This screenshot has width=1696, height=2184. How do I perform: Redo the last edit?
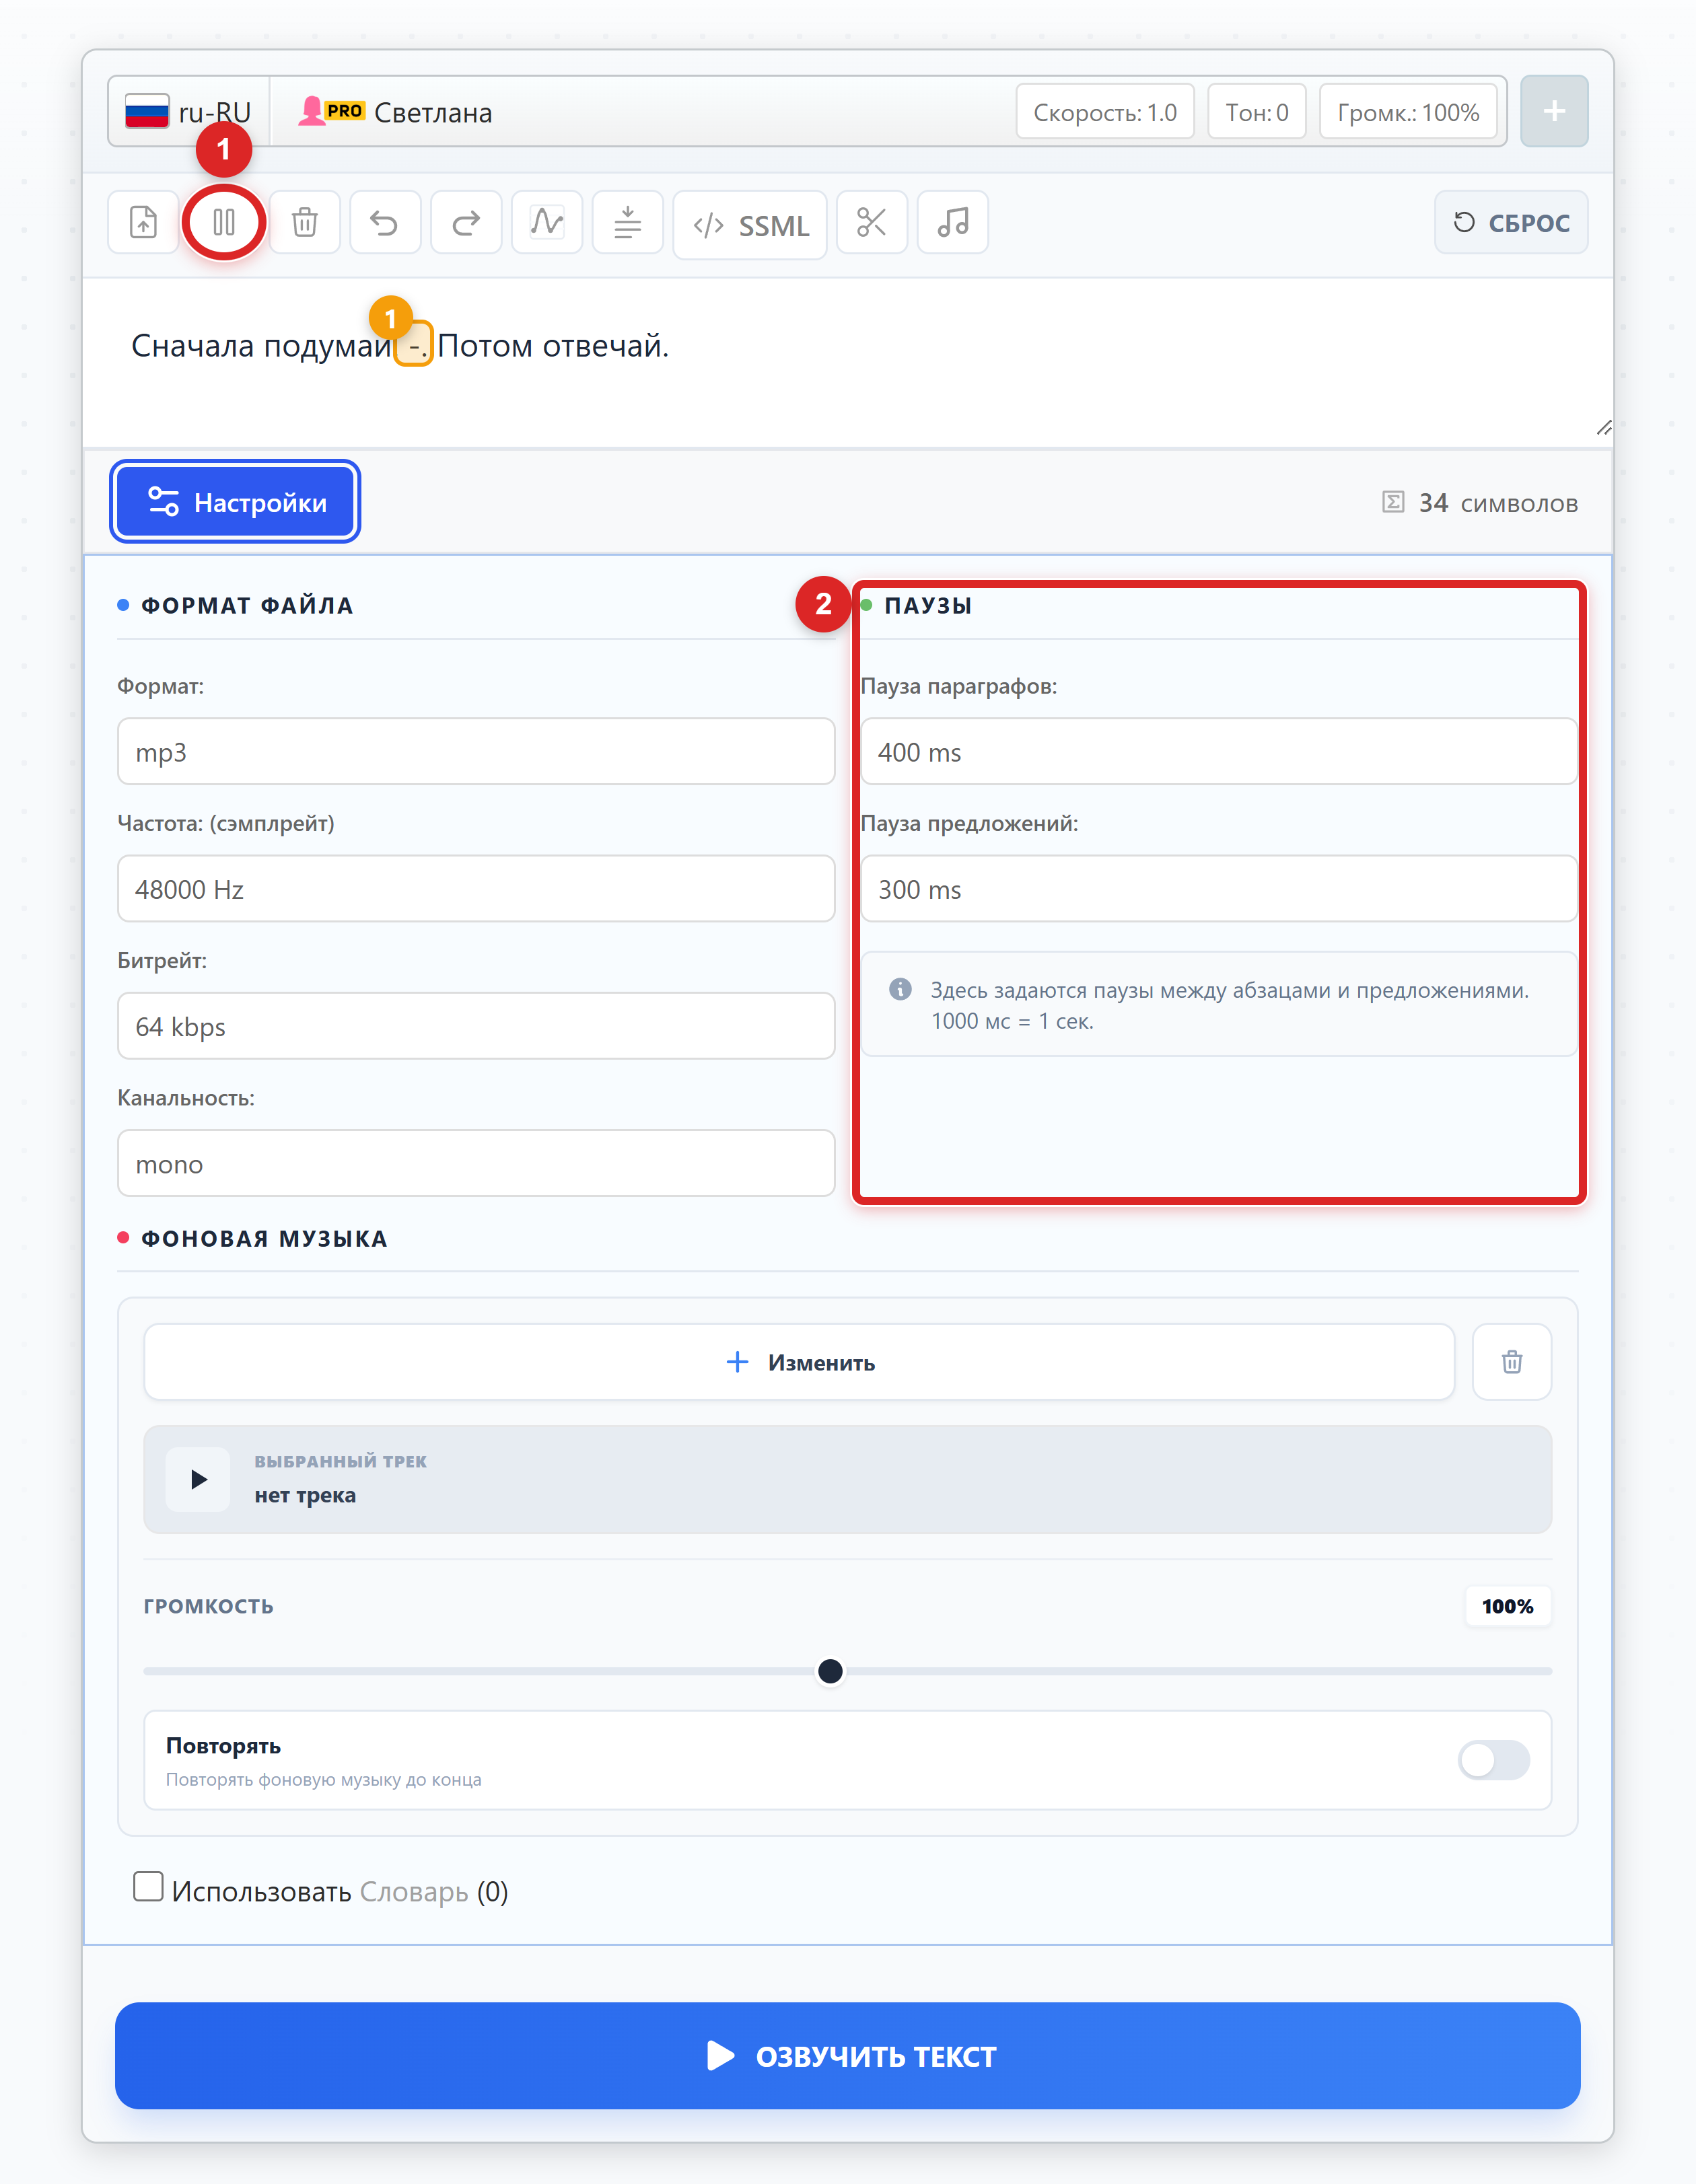[x=466, y=222]
